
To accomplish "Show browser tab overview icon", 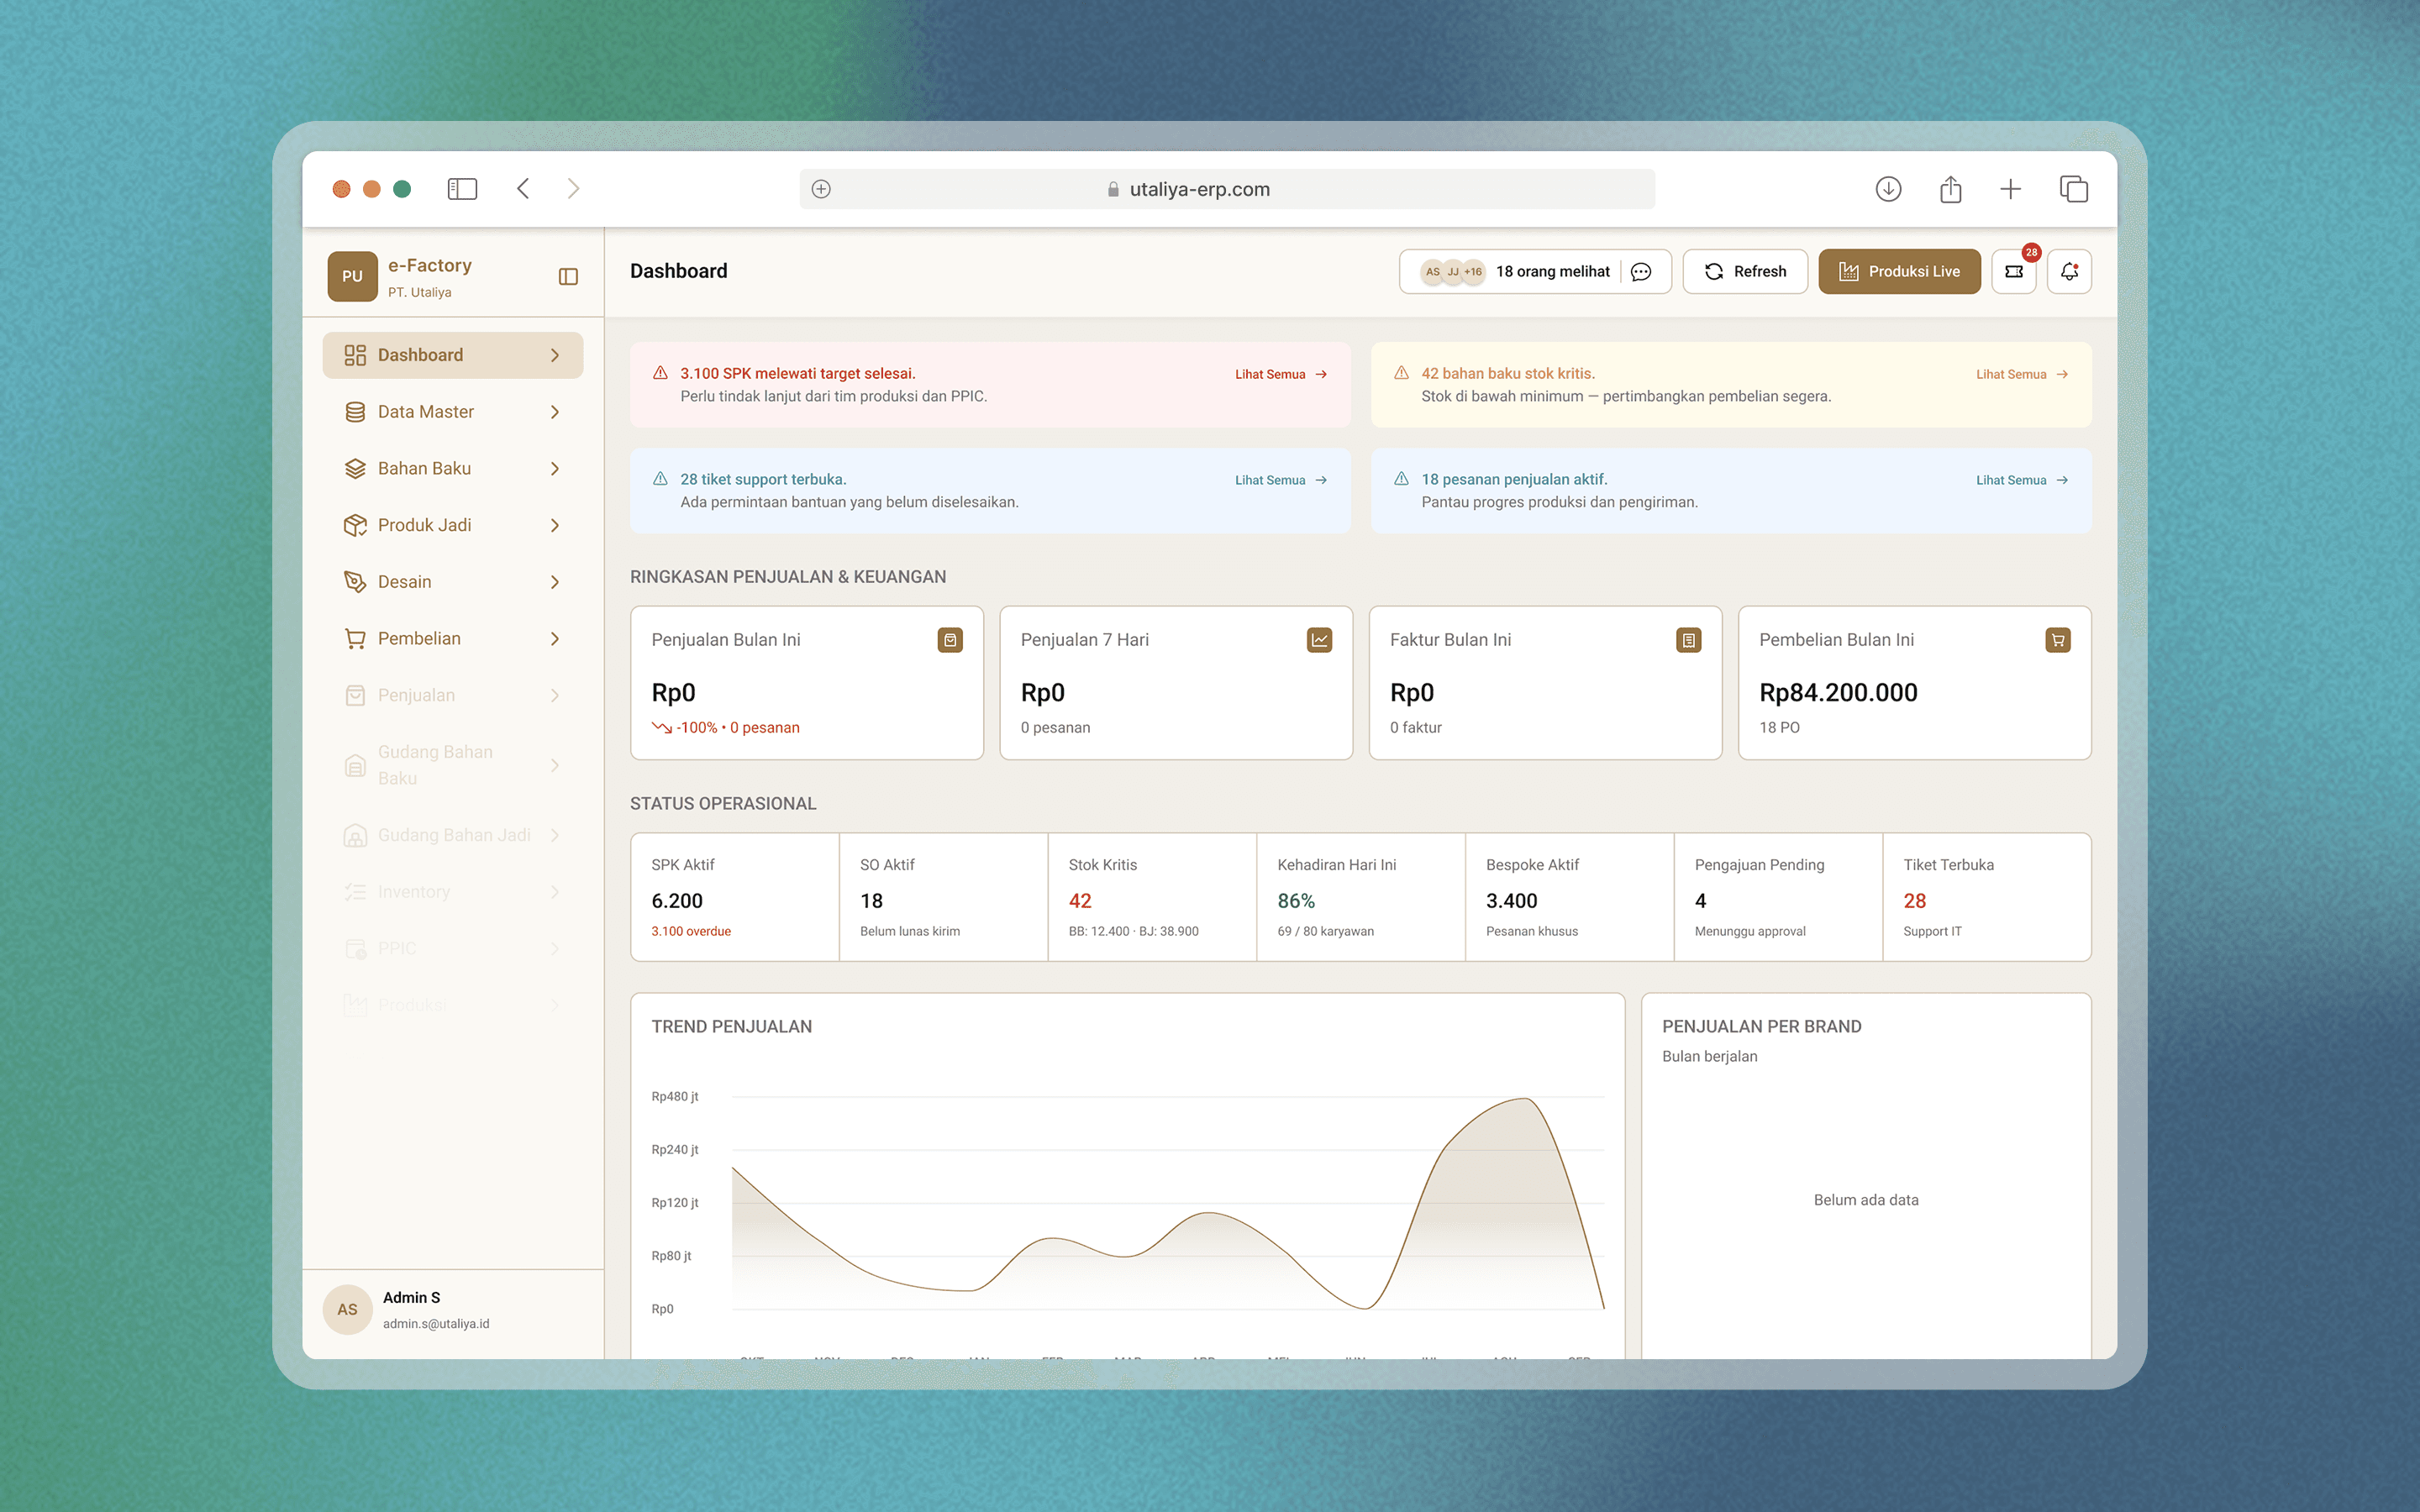I will (2073, 189).
